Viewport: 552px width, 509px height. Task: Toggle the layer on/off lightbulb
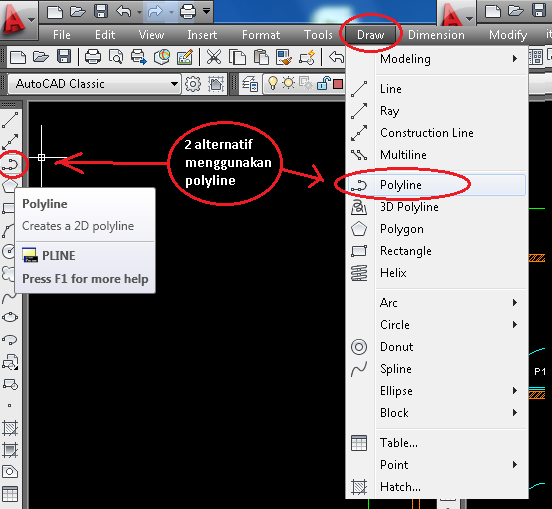click(x=272, y=83)
